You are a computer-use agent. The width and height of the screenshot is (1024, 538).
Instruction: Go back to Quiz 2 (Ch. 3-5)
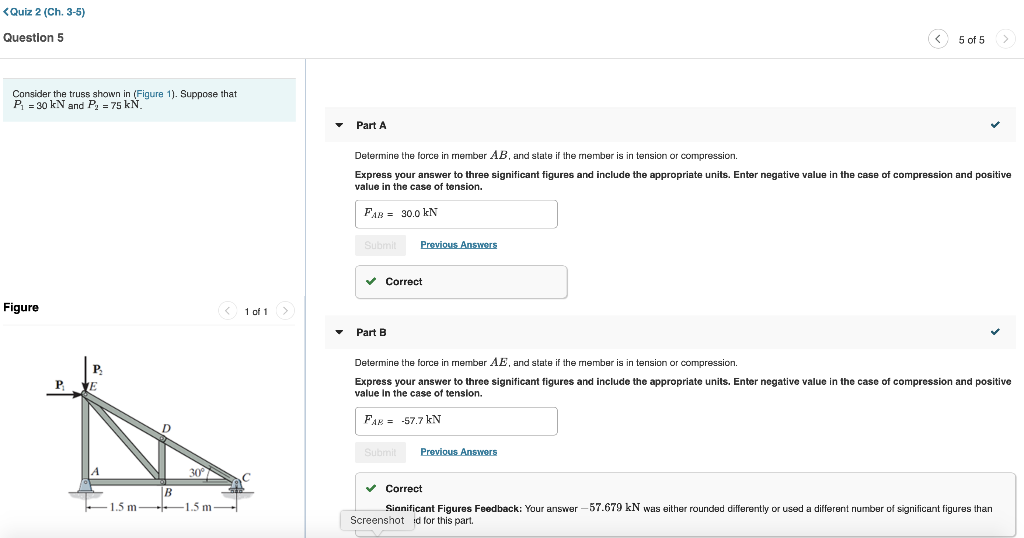(44, 12)
